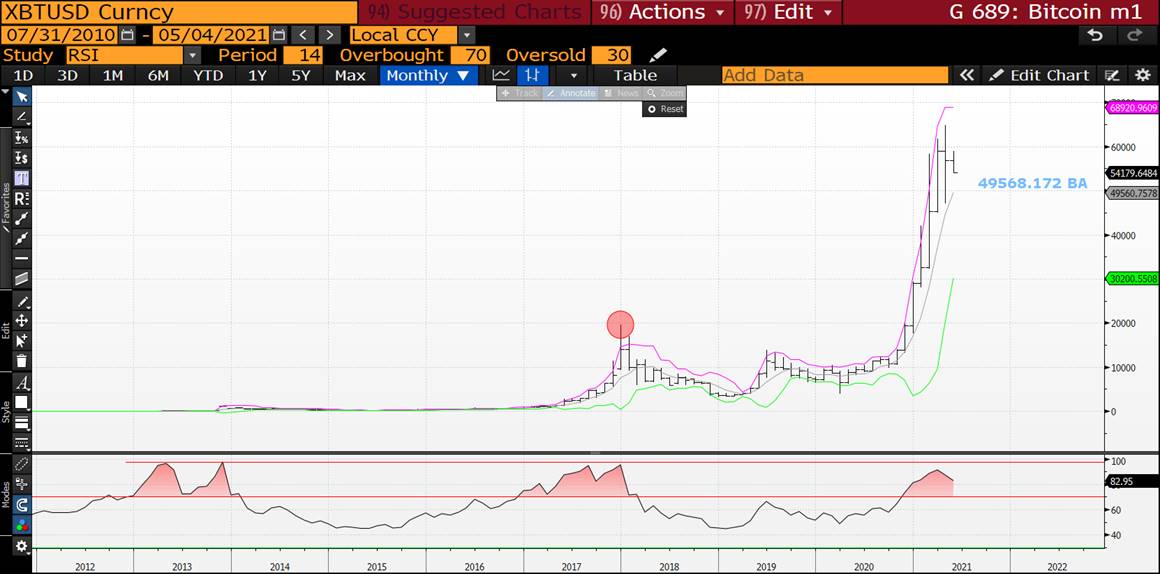Screen dimensions: 1160x574
Task: Click the trash delete icon in Edit section
Action: [22, 361]
